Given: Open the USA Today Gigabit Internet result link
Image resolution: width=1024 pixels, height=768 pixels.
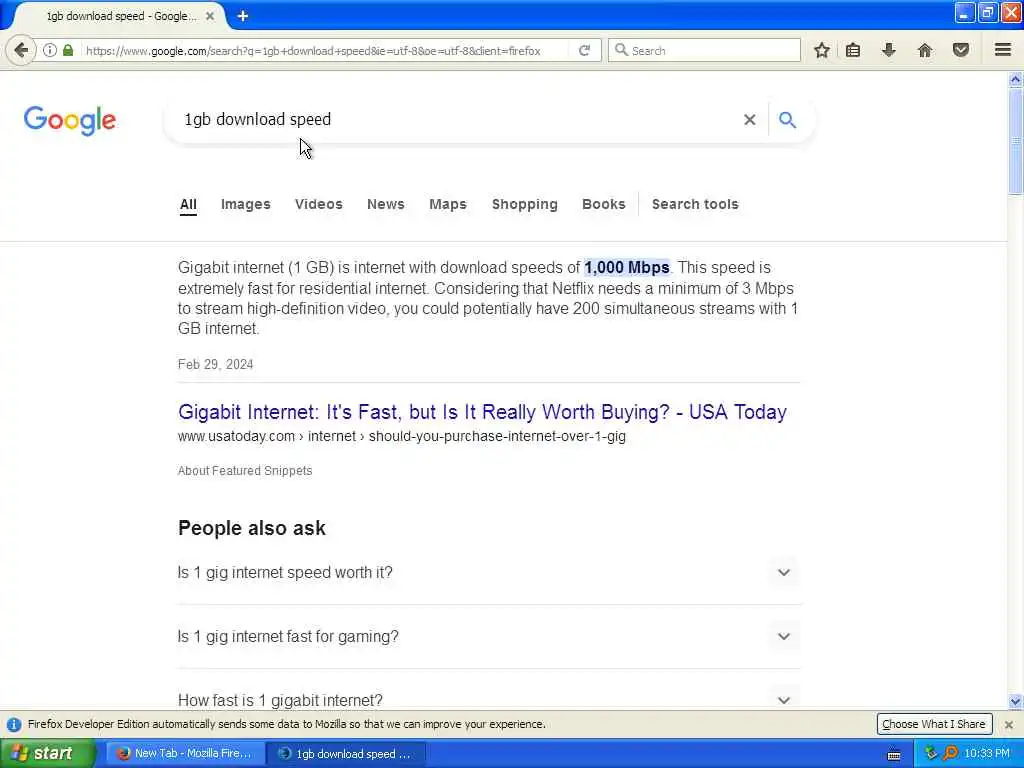Looking at the screenshot, I should tap(482, 412).
